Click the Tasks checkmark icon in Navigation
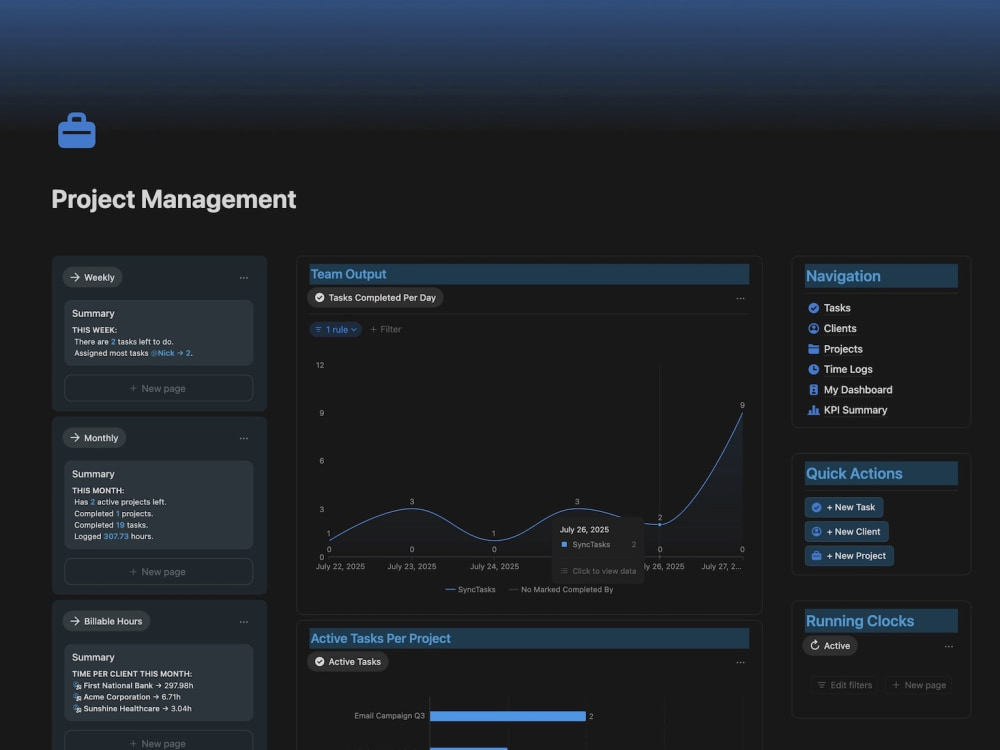The image size is (1000, 750). click(x=813, y=308)
